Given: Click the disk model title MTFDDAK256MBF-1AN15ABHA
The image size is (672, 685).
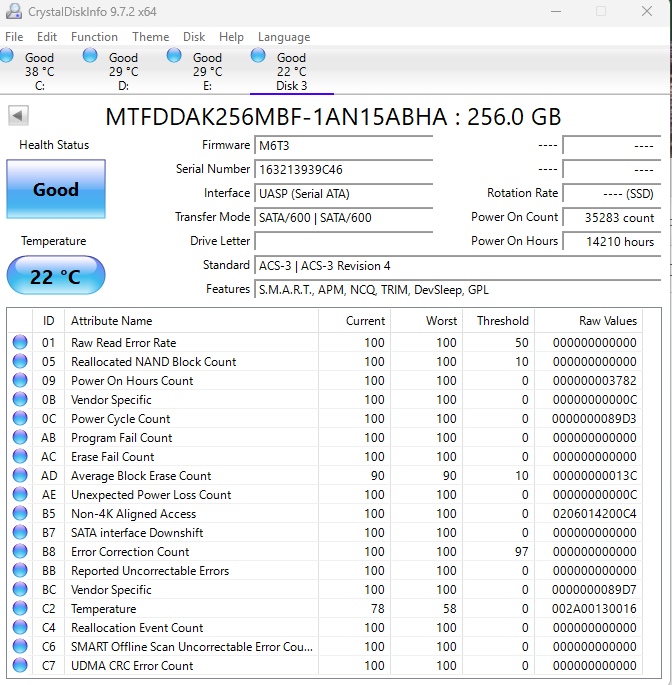Looking at the screenshot, I should [276, 117].
